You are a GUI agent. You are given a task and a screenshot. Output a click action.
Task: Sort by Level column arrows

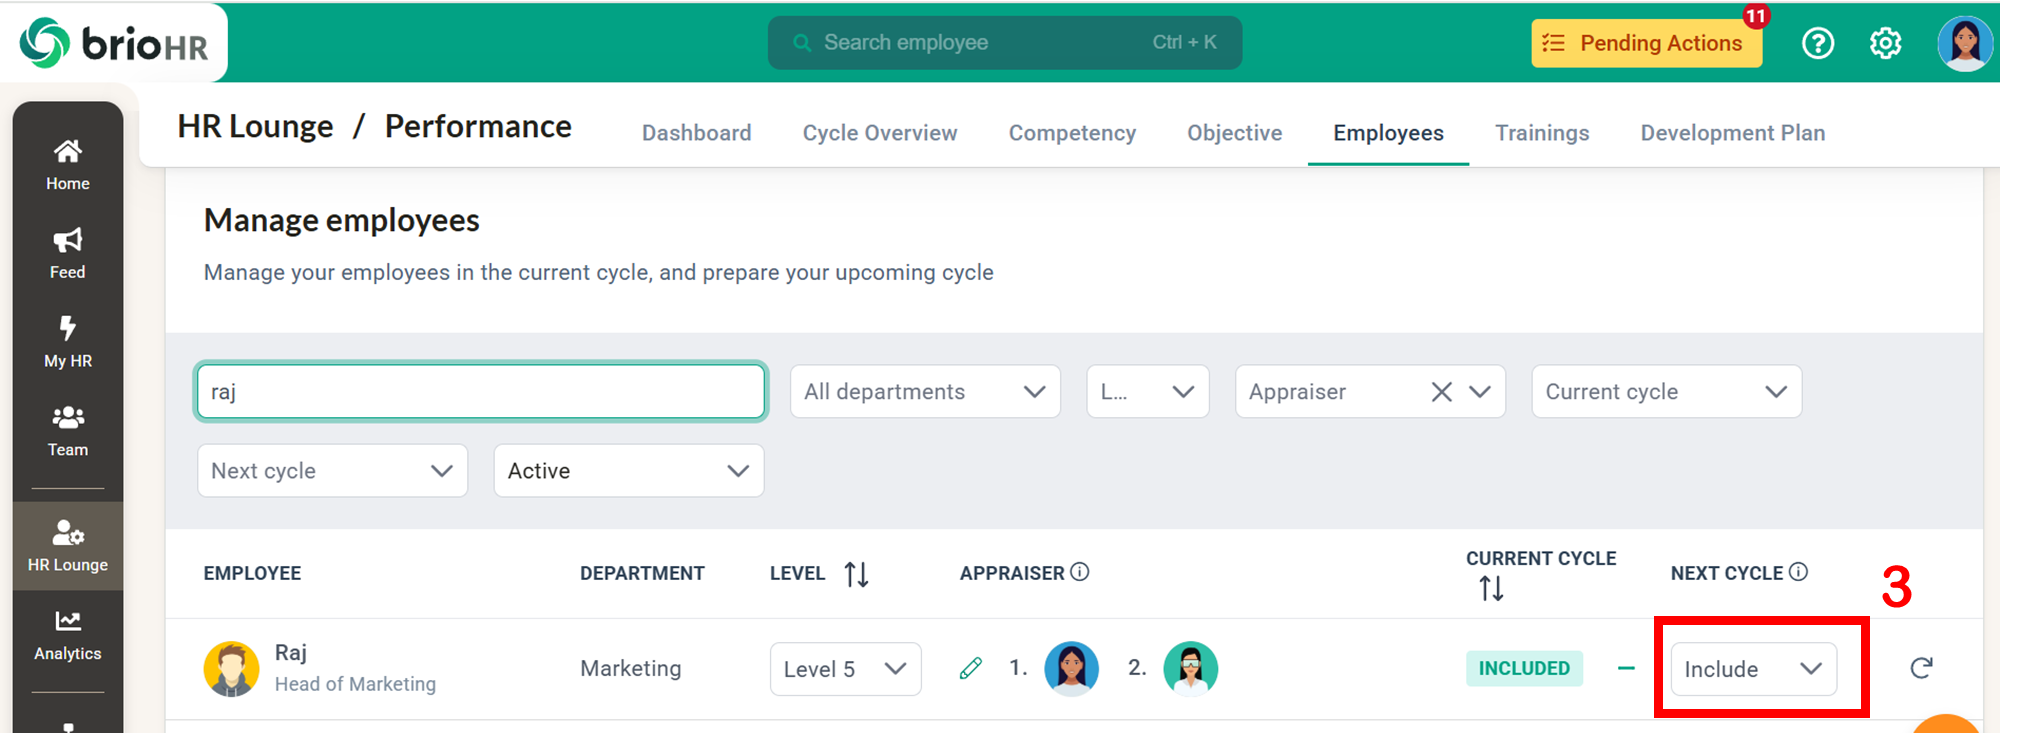coord(856,574)
